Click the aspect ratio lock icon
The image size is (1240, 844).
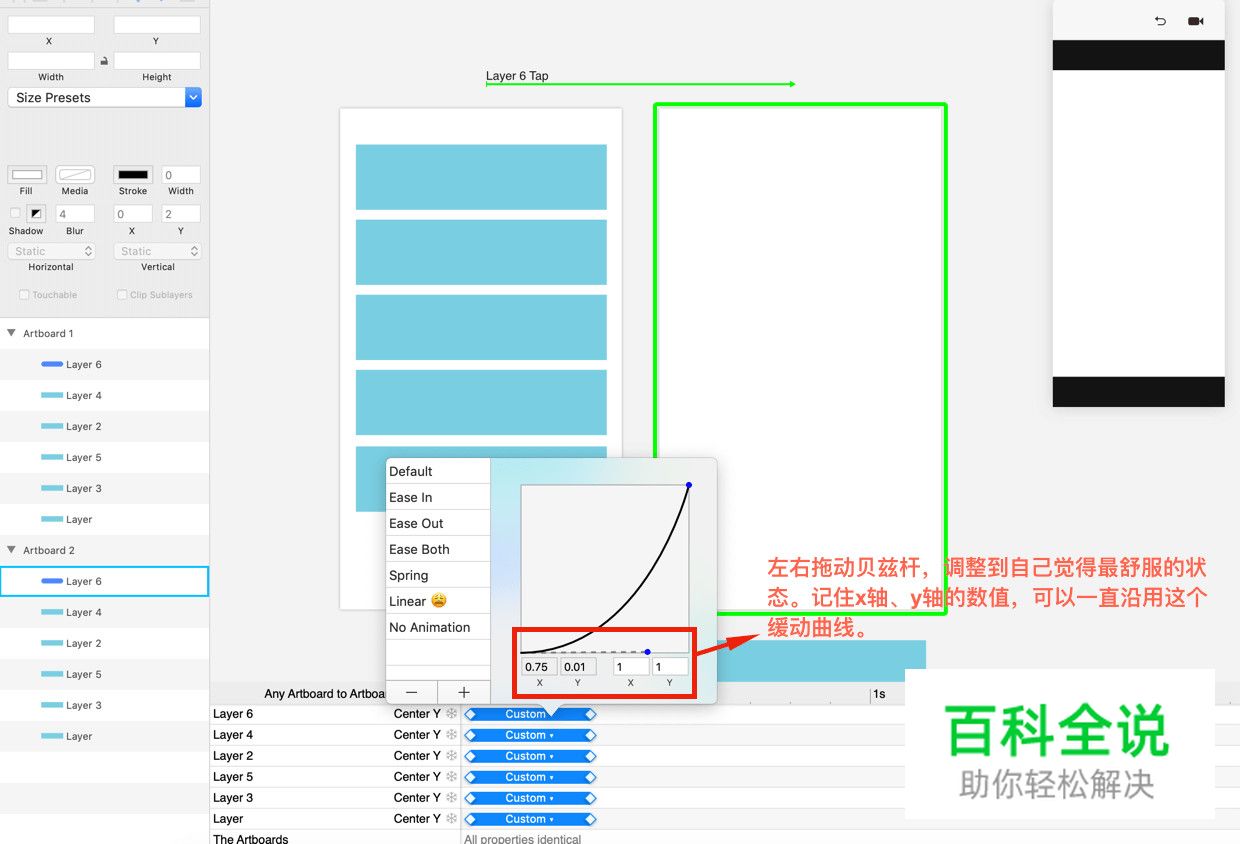[x=104, y=61]
